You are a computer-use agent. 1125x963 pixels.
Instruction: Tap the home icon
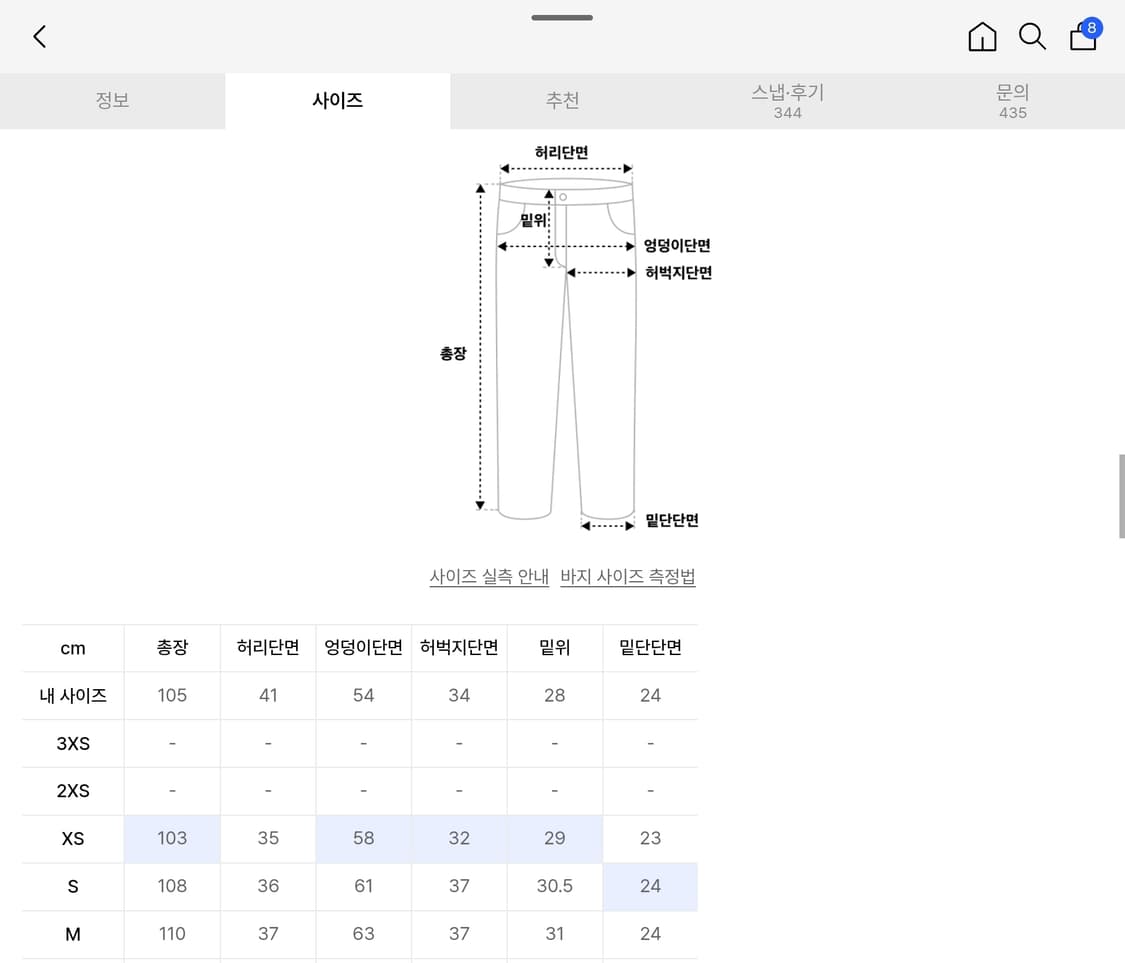point(982,36)
